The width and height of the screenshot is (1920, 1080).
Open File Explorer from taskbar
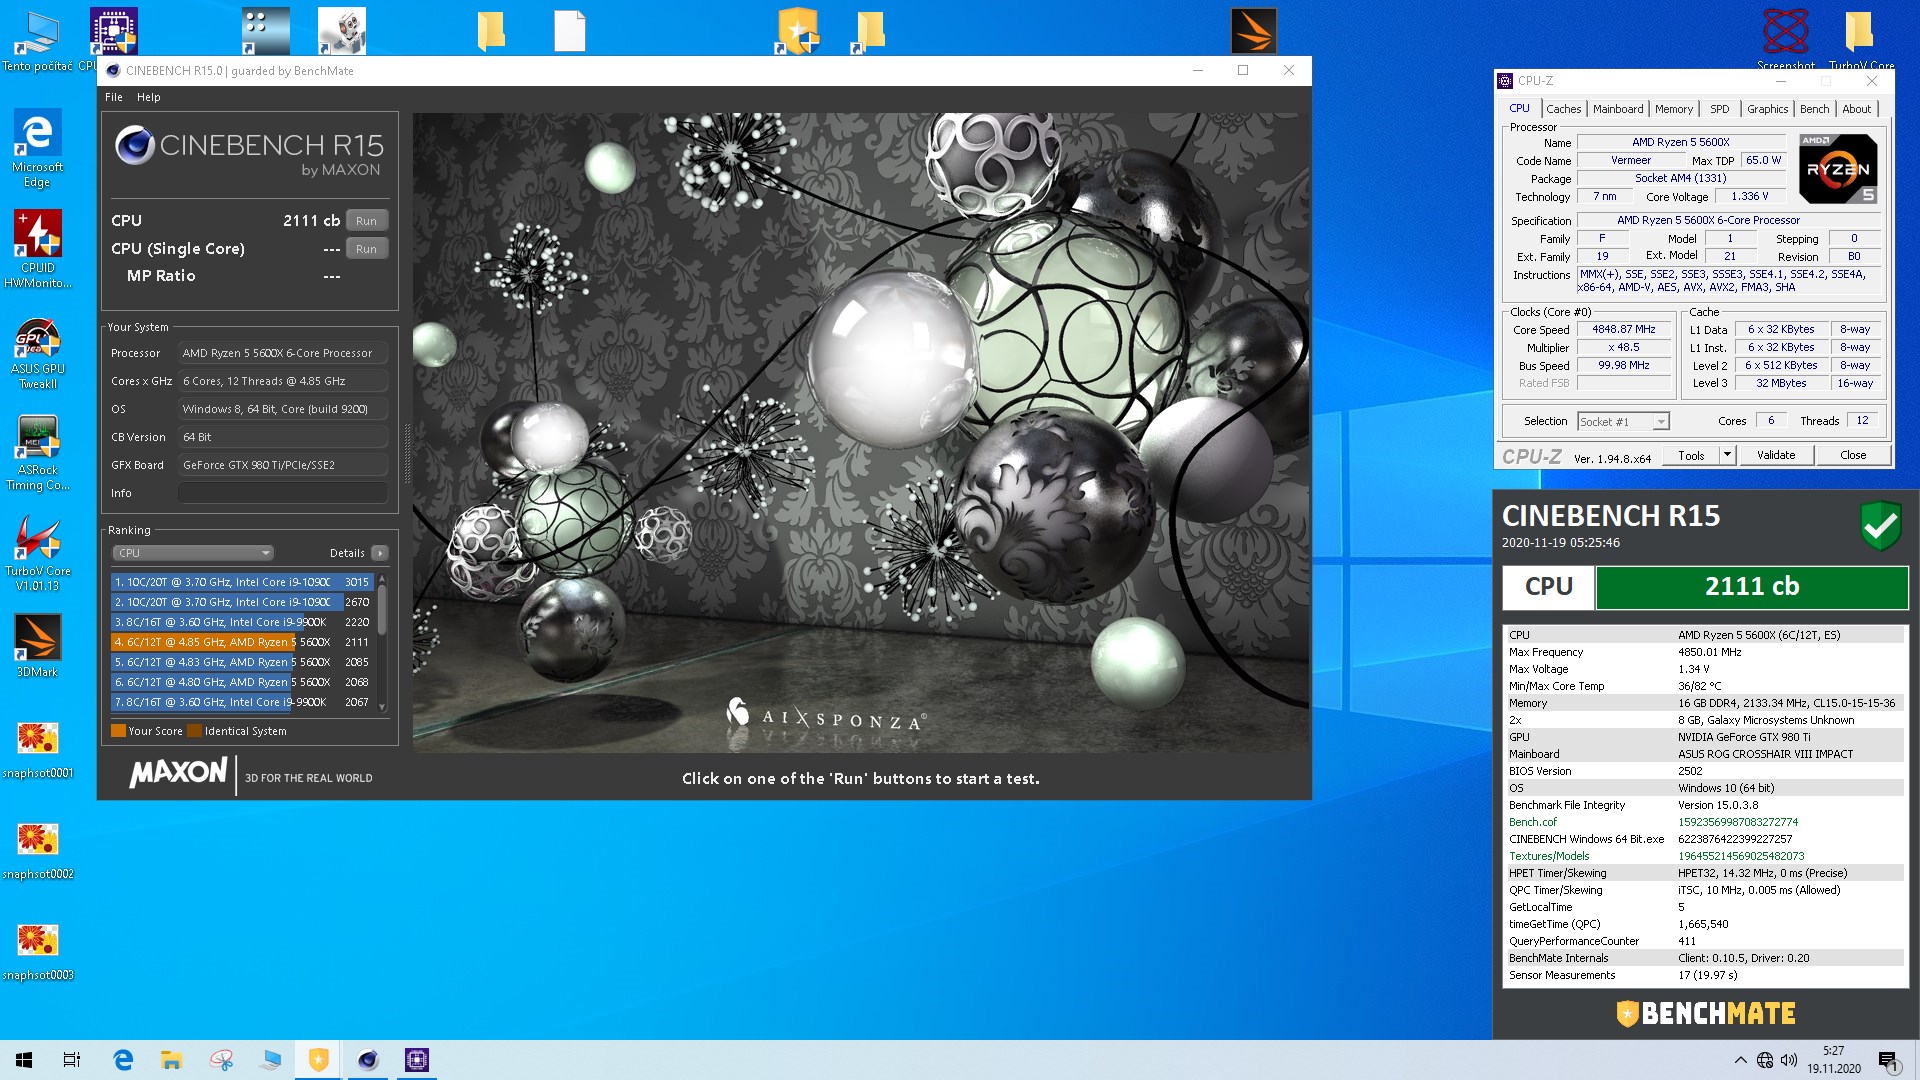[x=171, y=1060]
